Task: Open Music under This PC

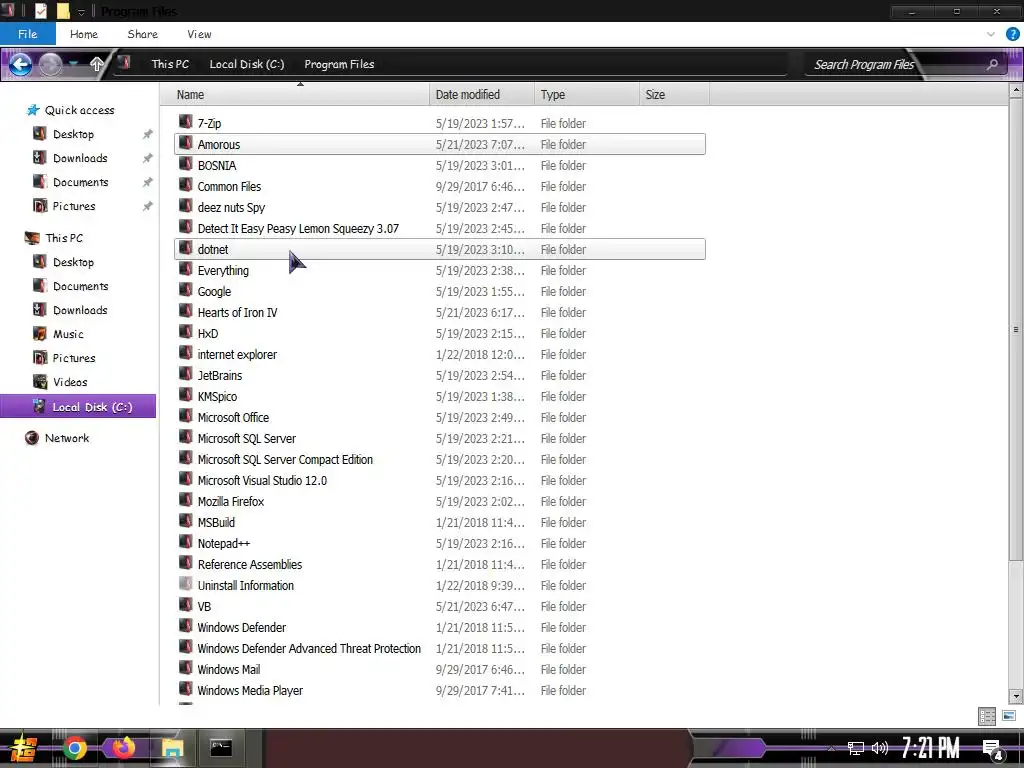Action: click(x=68, y=334)
